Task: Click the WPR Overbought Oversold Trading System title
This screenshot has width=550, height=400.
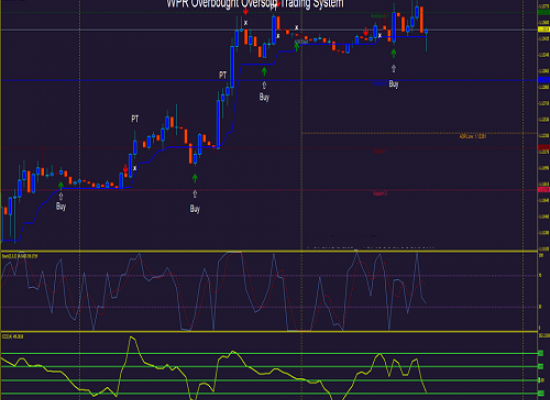Action: 255,4
